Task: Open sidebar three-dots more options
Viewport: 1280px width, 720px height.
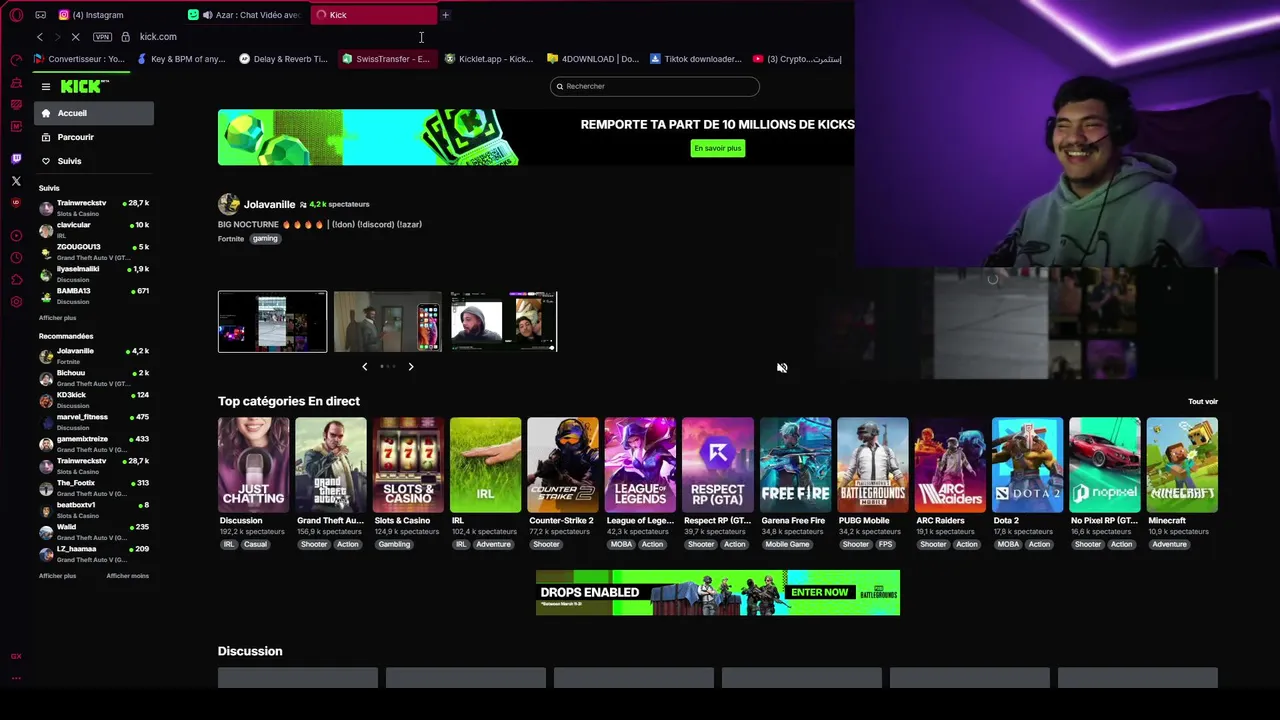Action: pyautogui.click(x=16, y=678)
